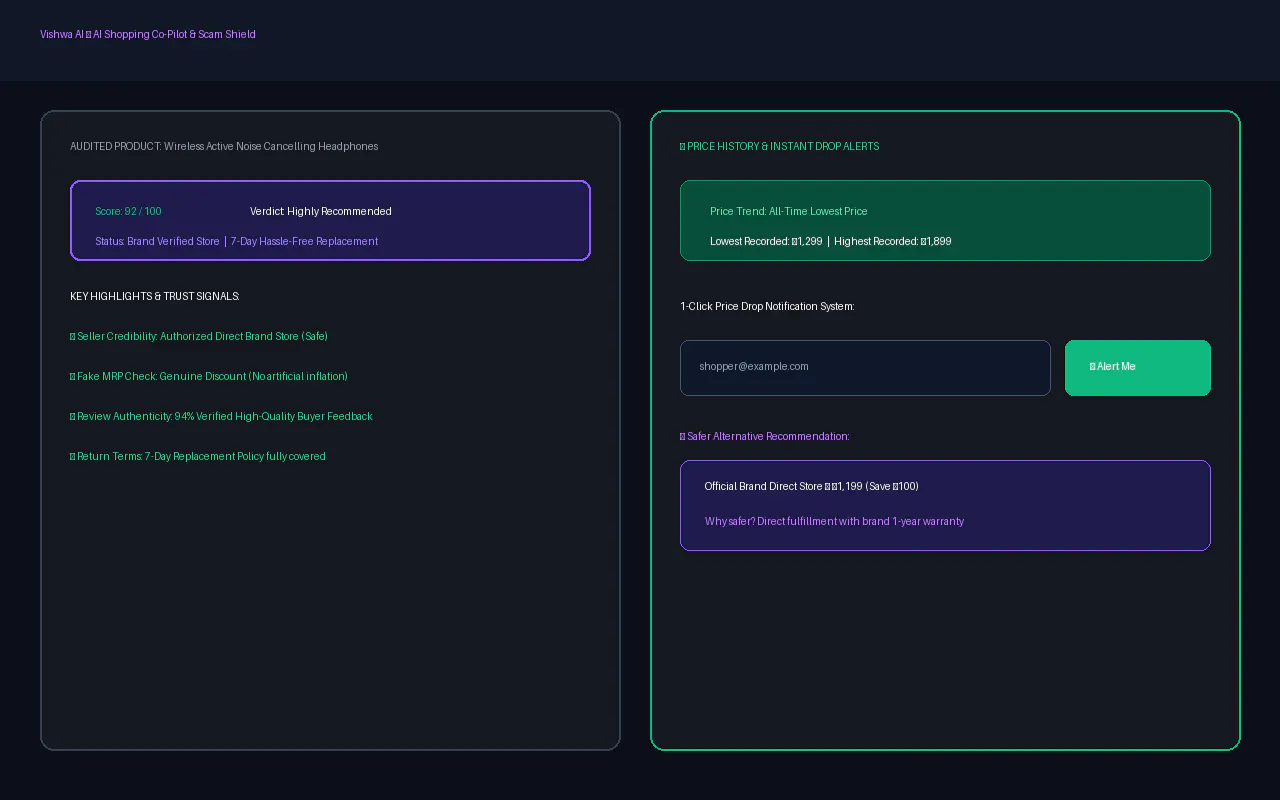Click Price Trend: All-Time Lowest Price text
This screenshot has width=1280, height=800.
[x=789, y=211]
